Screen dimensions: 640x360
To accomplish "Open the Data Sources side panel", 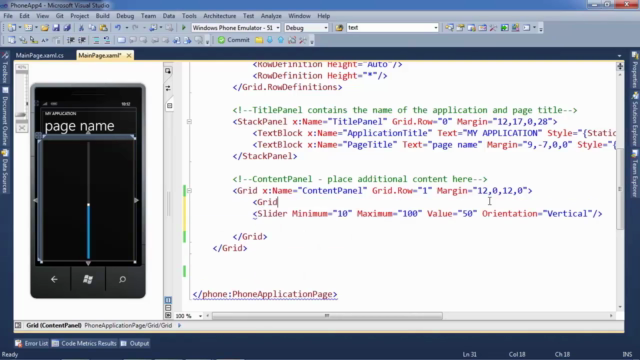I will [5, 171].
